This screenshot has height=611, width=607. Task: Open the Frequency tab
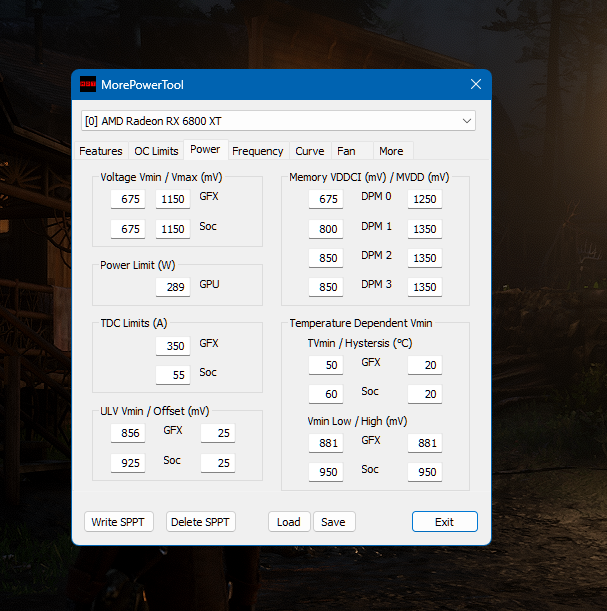258,151
